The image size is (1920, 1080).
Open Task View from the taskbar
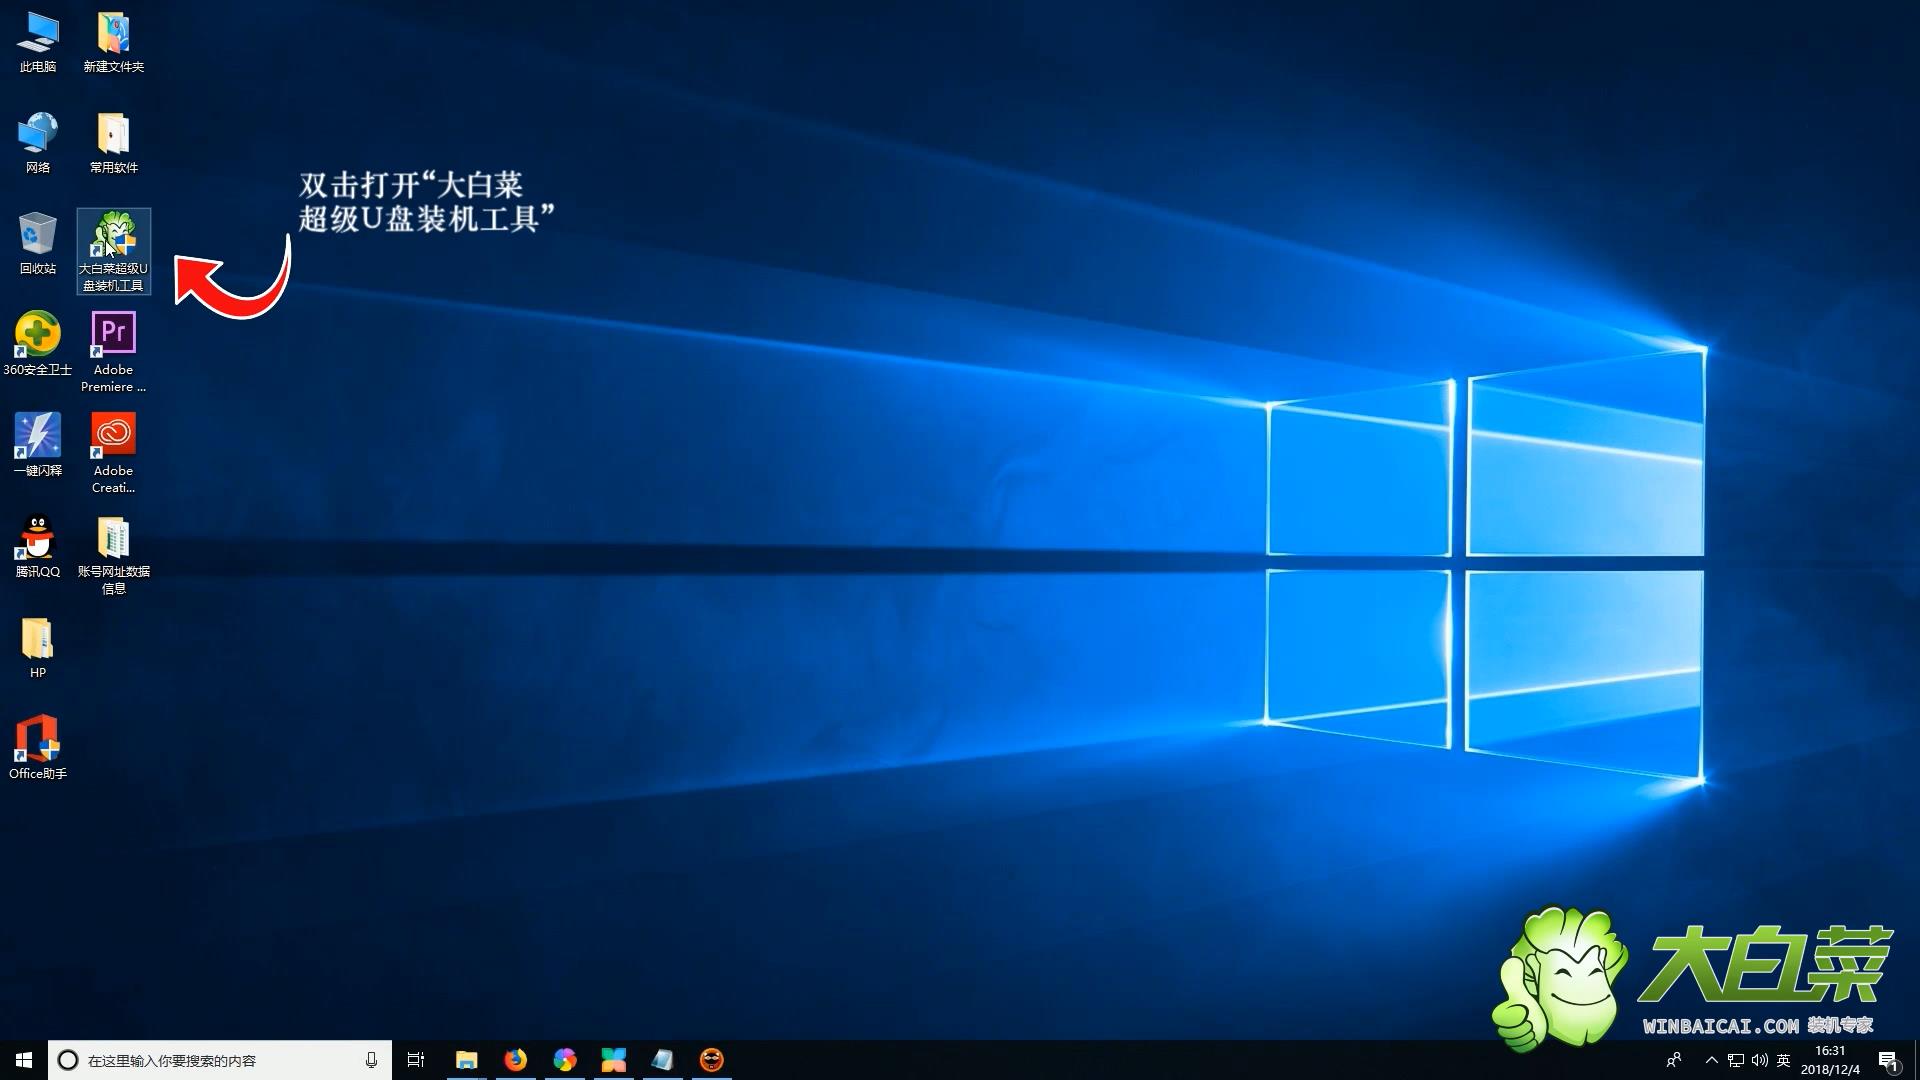pos(416,1060)
